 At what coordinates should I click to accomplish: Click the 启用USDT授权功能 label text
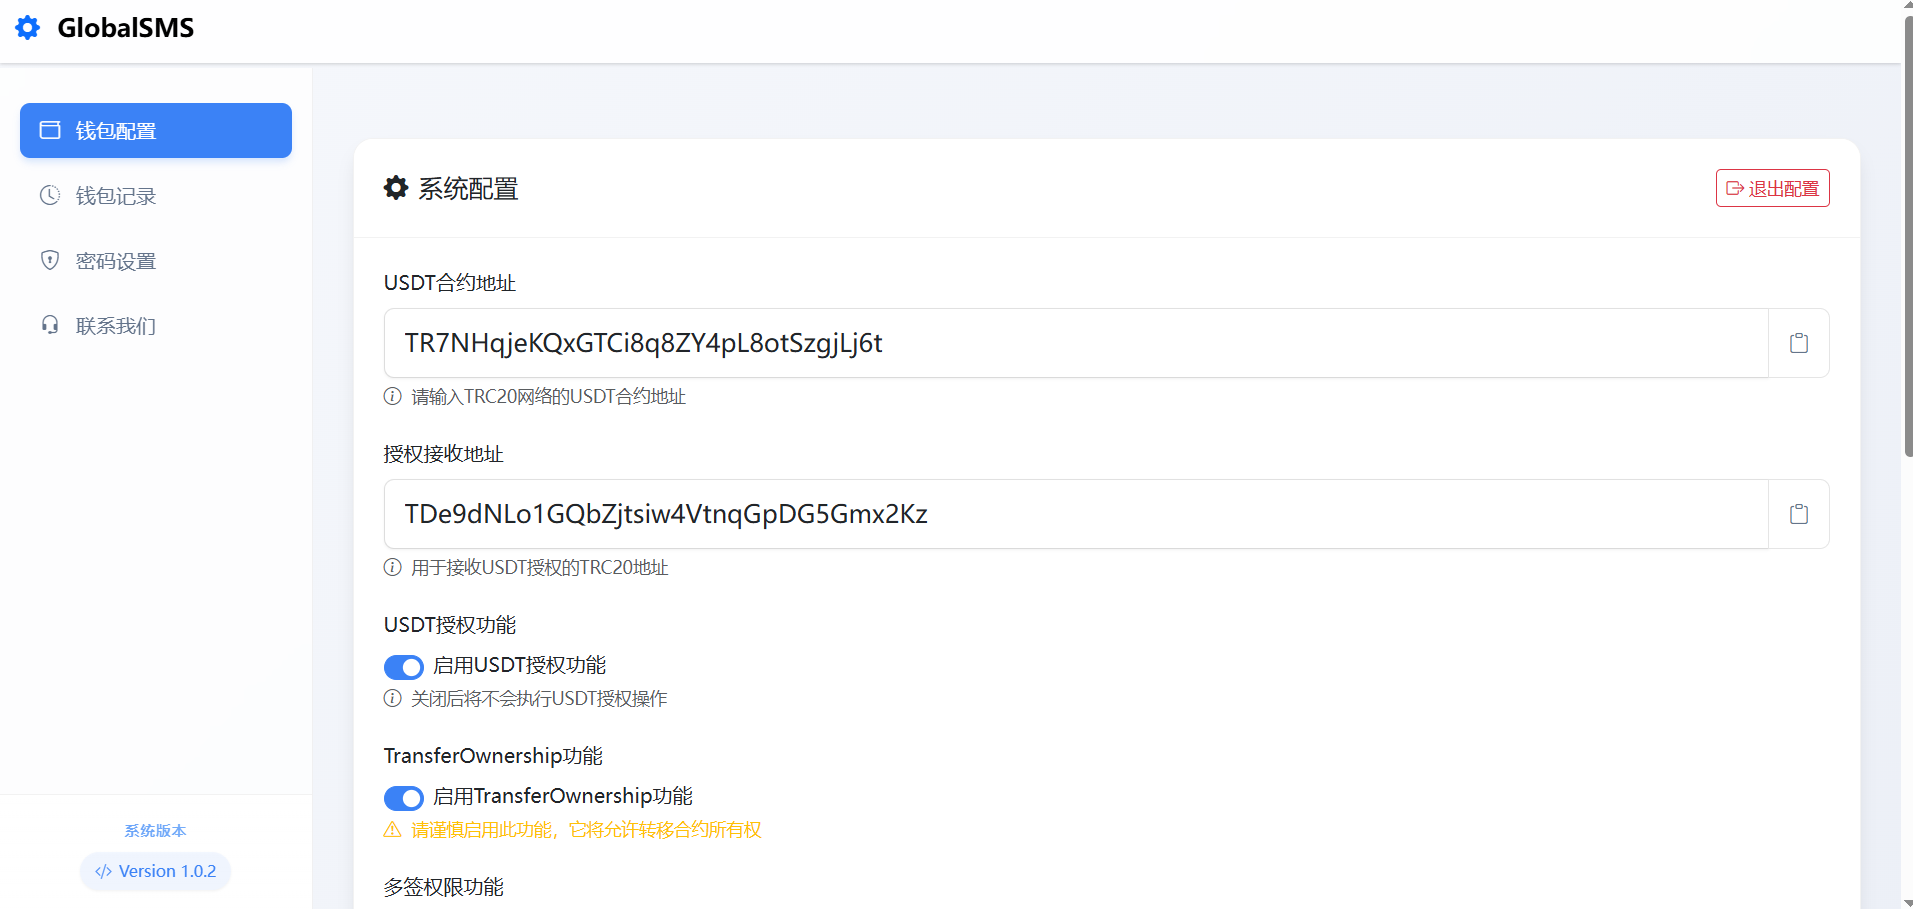[x=520, y=666]
